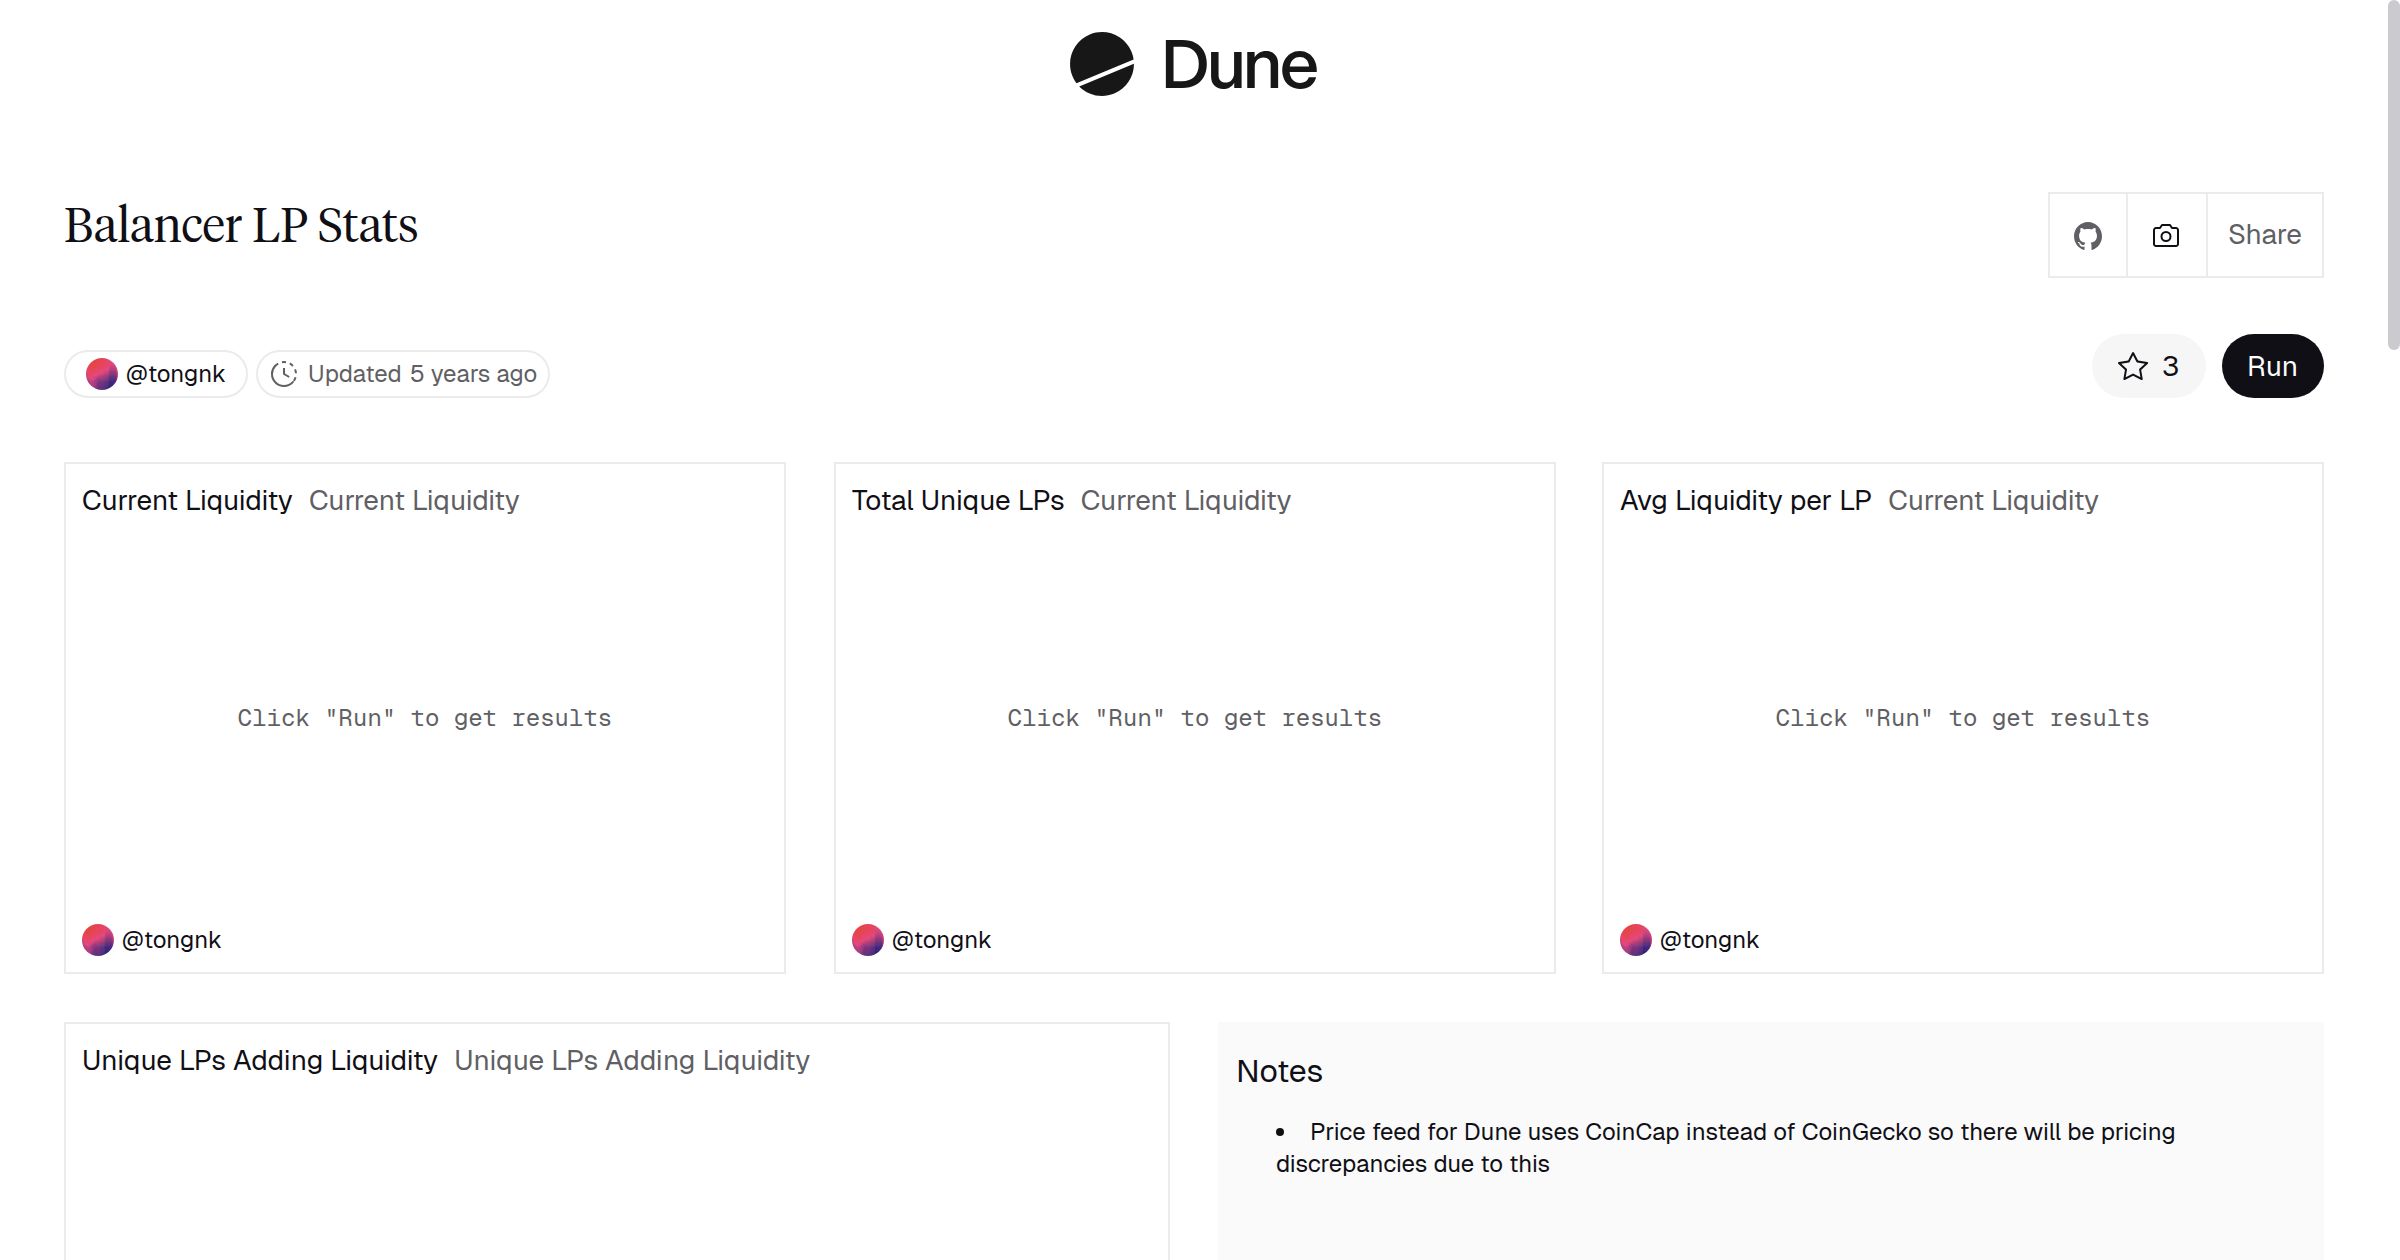Open the GitHub repository icon
The image size is (2400, 1260).
pyautogui.click(x=2087, y=236)
